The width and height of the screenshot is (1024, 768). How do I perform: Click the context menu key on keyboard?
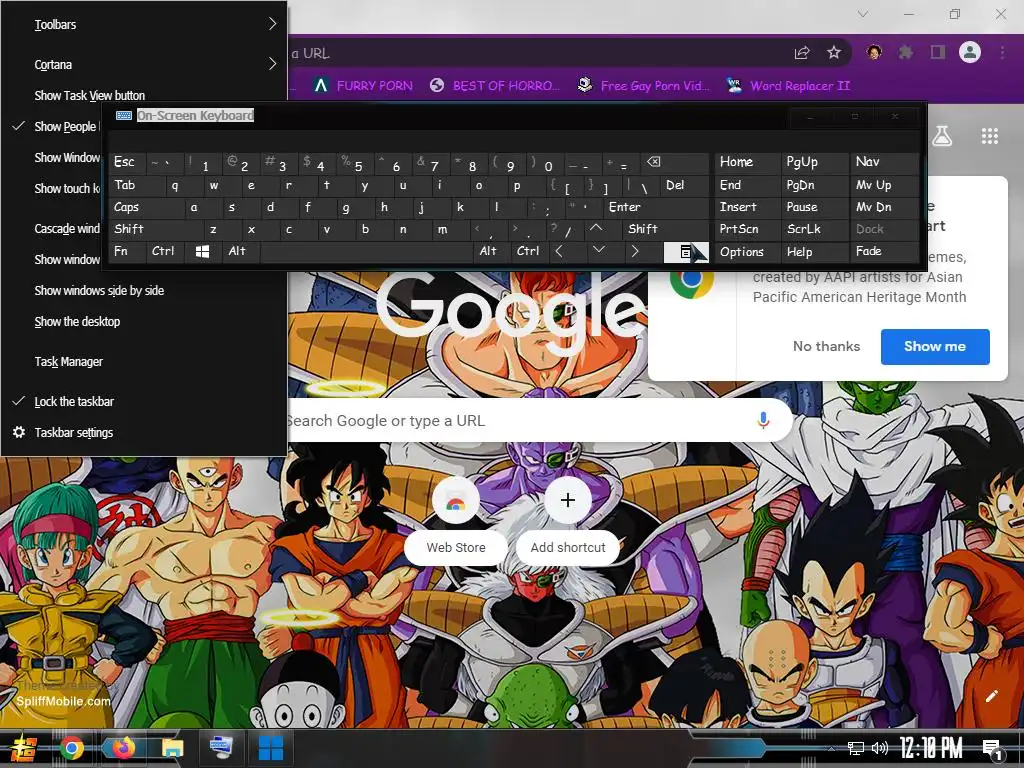[x=685, y=252]
